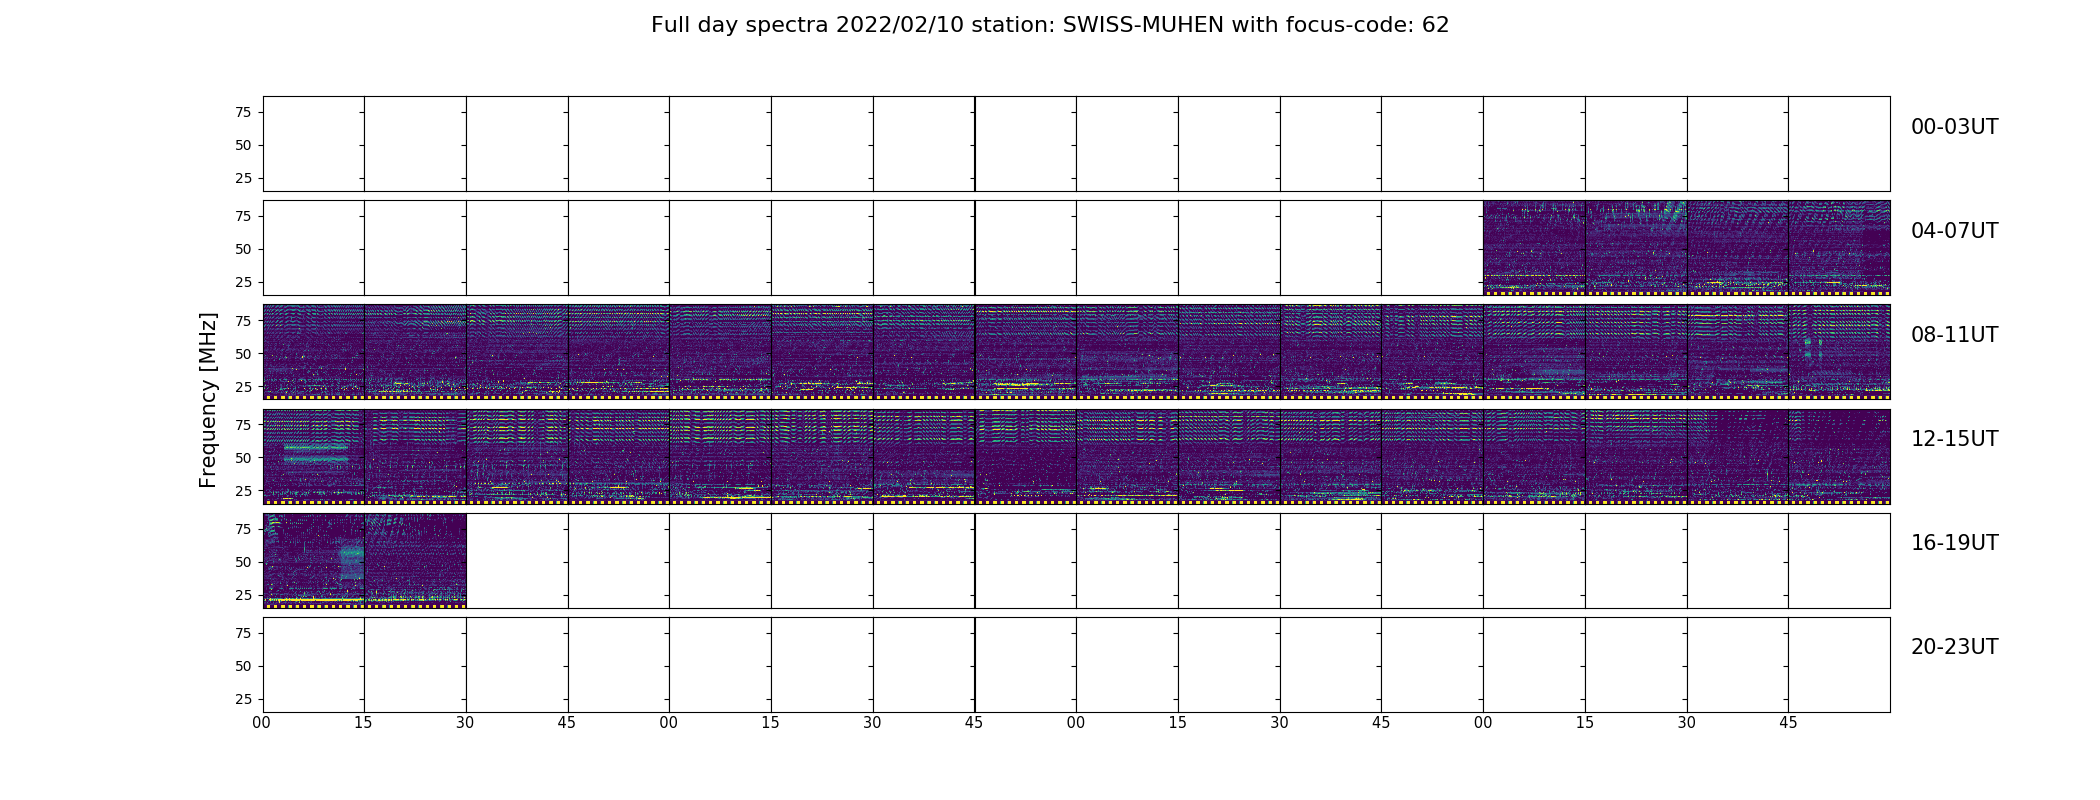Click the '50' tick of the 16-19UT row
This screenshot has width=2100, height=800.
coord(242,562)
